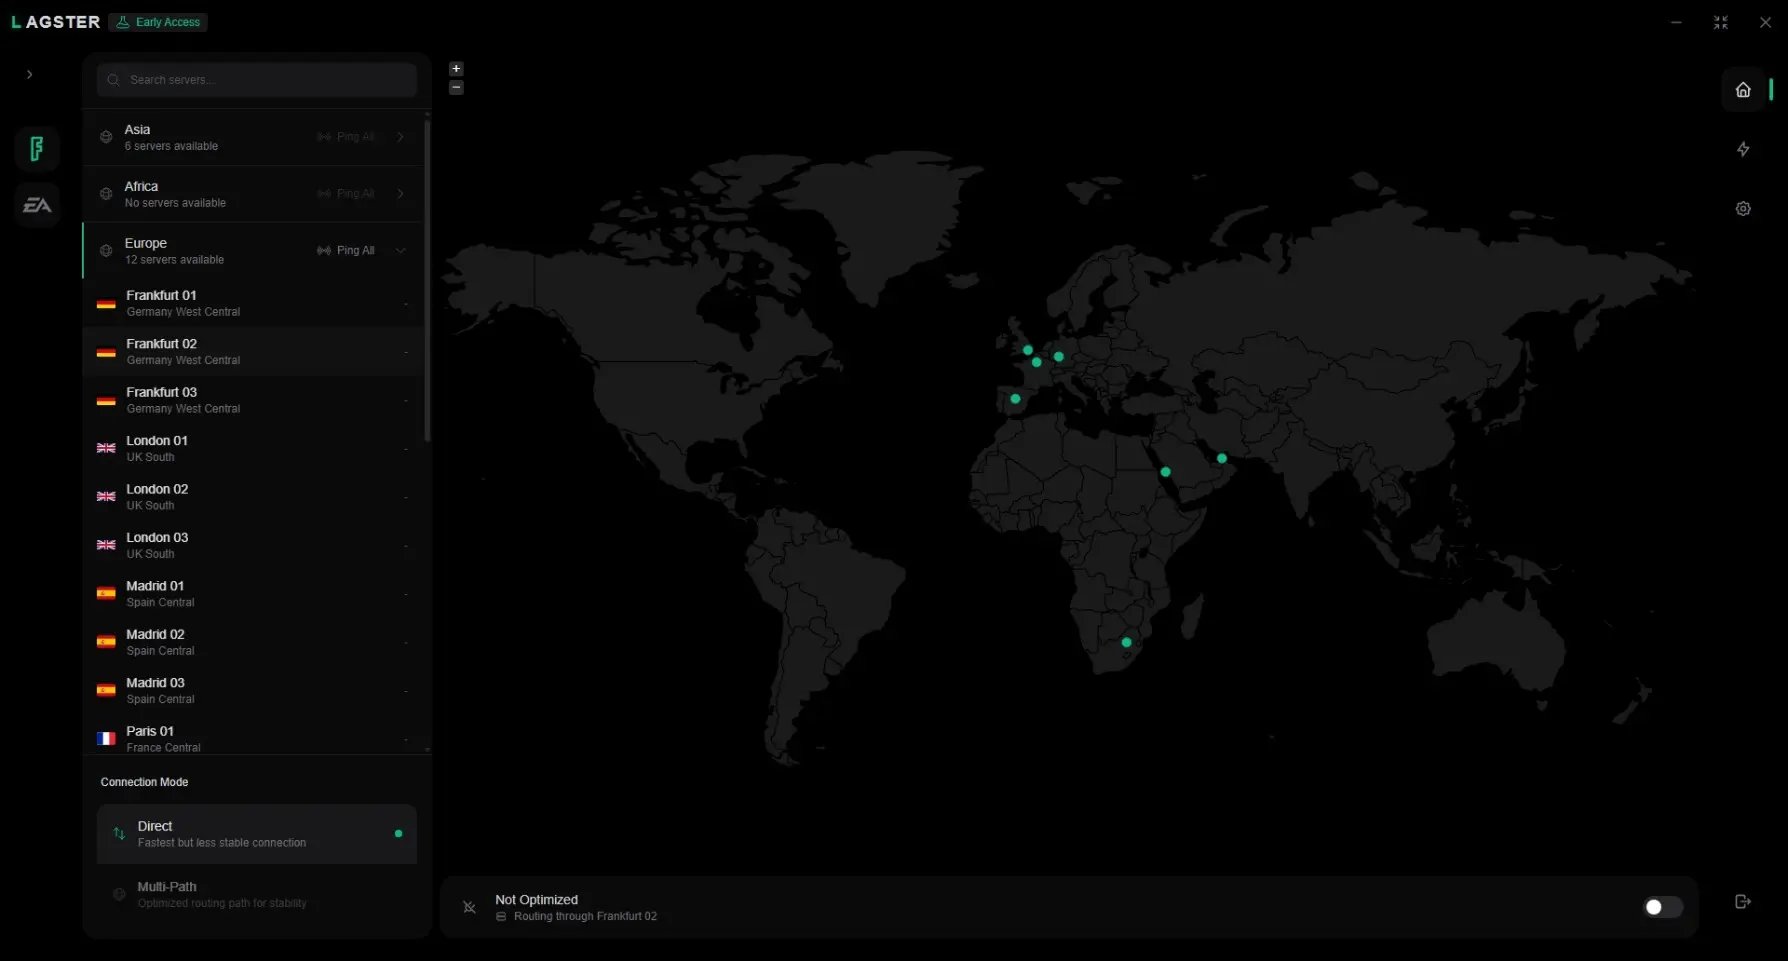This screenshot has width=1788, height=961.
Task: Select the EA game icon in sidebar
Action: point(37,205)
